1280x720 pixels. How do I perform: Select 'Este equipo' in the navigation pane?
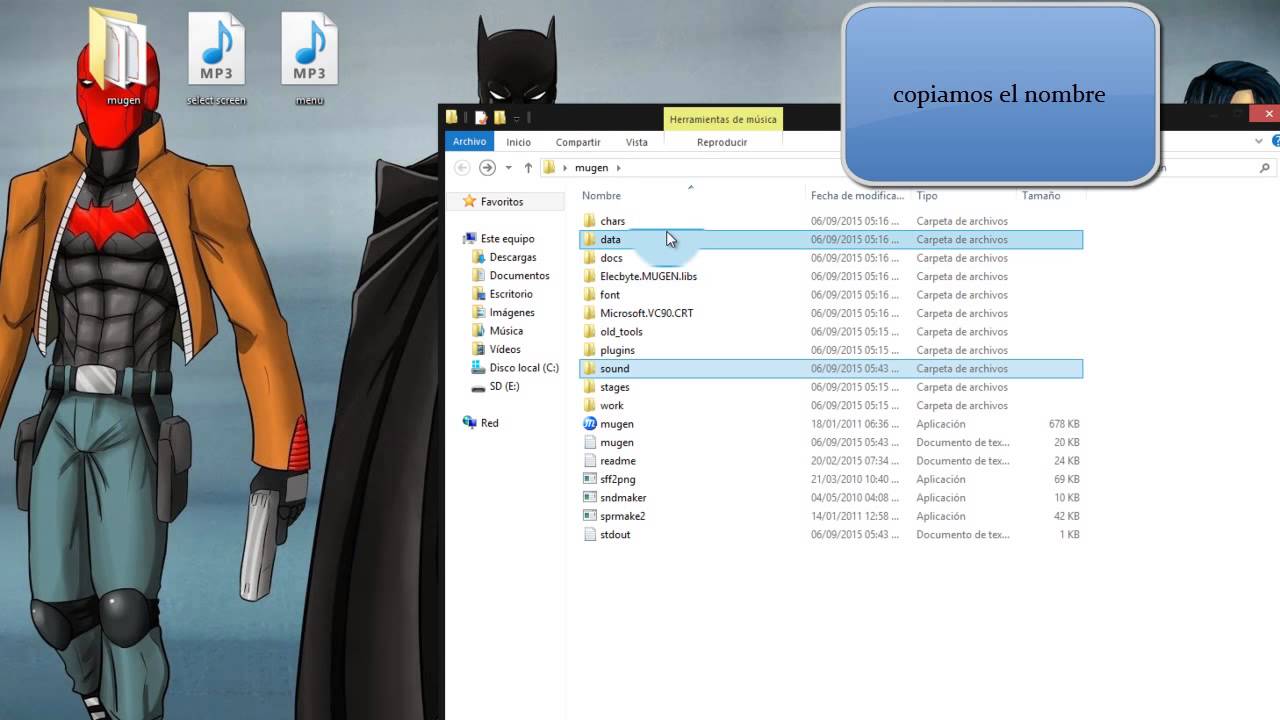(x=508, y=239)
